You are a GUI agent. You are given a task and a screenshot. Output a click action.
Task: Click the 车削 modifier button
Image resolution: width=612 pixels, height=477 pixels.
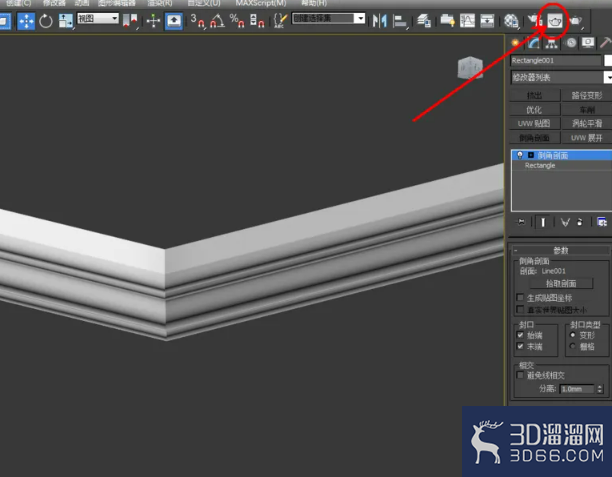coord(587,110)
